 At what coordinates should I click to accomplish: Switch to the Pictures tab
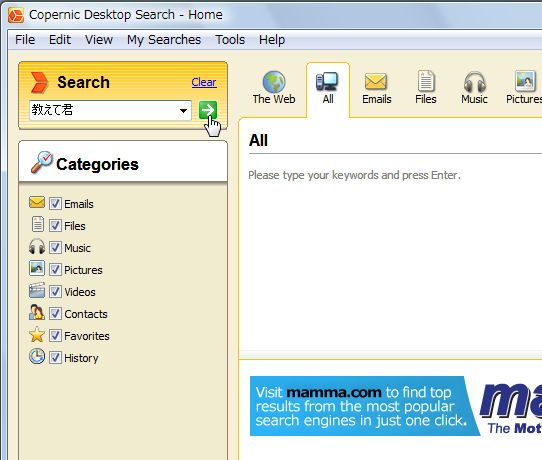pos(524,88)
